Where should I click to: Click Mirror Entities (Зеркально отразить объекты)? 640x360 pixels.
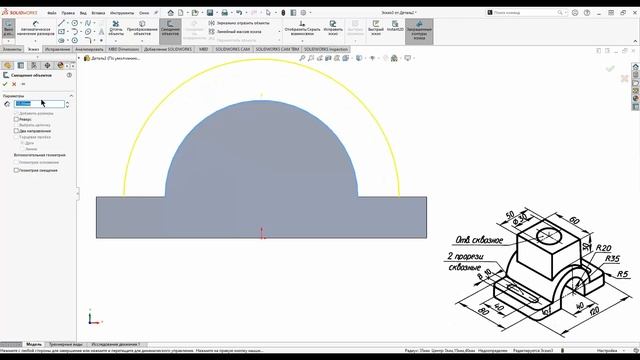pos(239,23)
